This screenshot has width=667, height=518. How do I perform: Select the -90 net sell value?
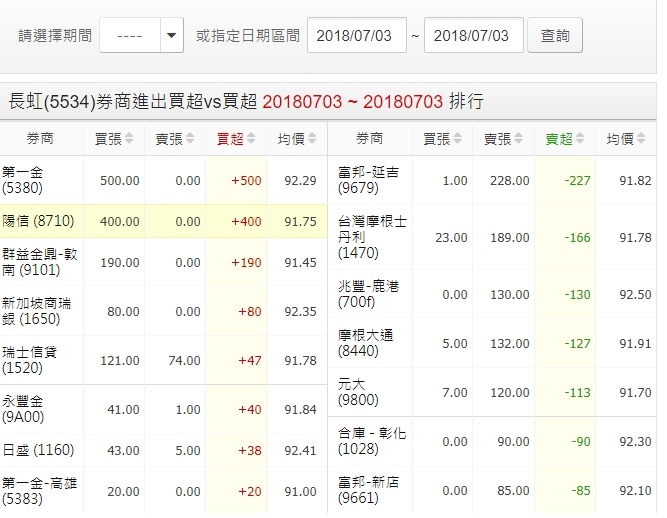tap(581, 441)
